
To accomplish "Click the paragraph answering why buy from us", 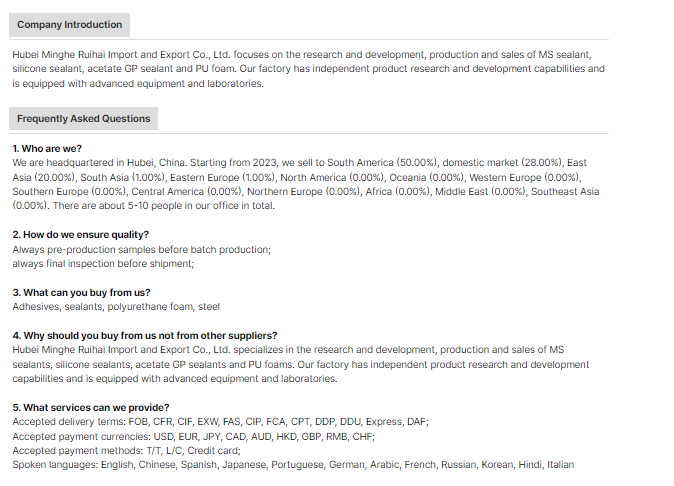I will (x=300, y=364).
